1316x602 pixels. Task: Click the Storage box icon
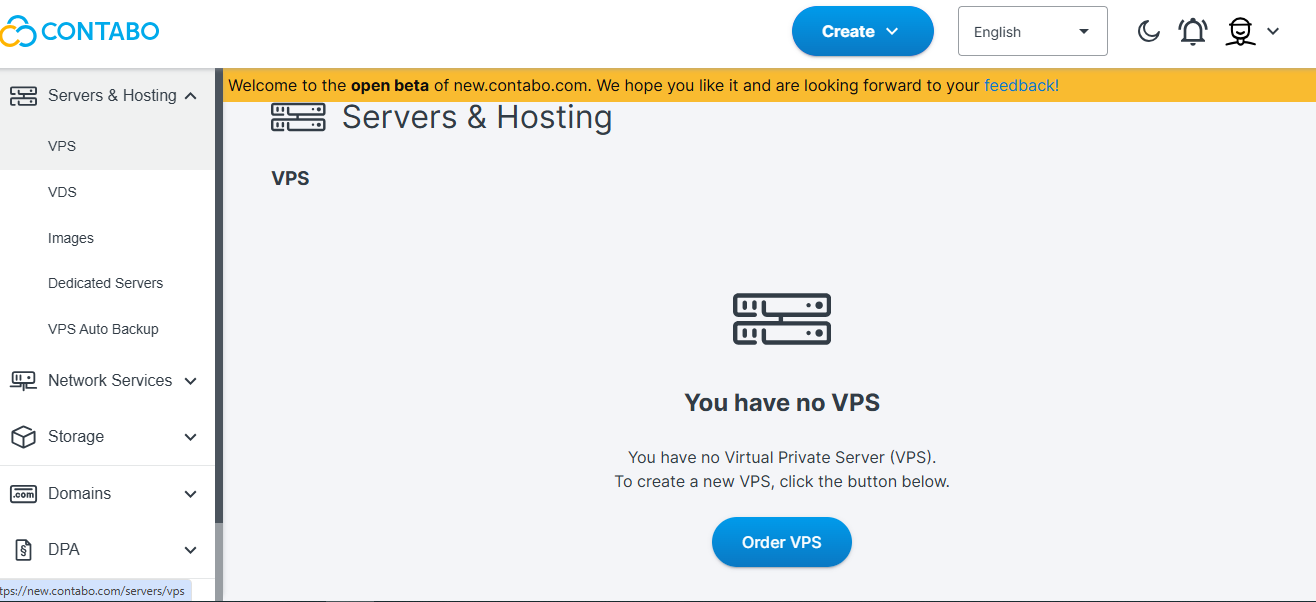(23, 437)
